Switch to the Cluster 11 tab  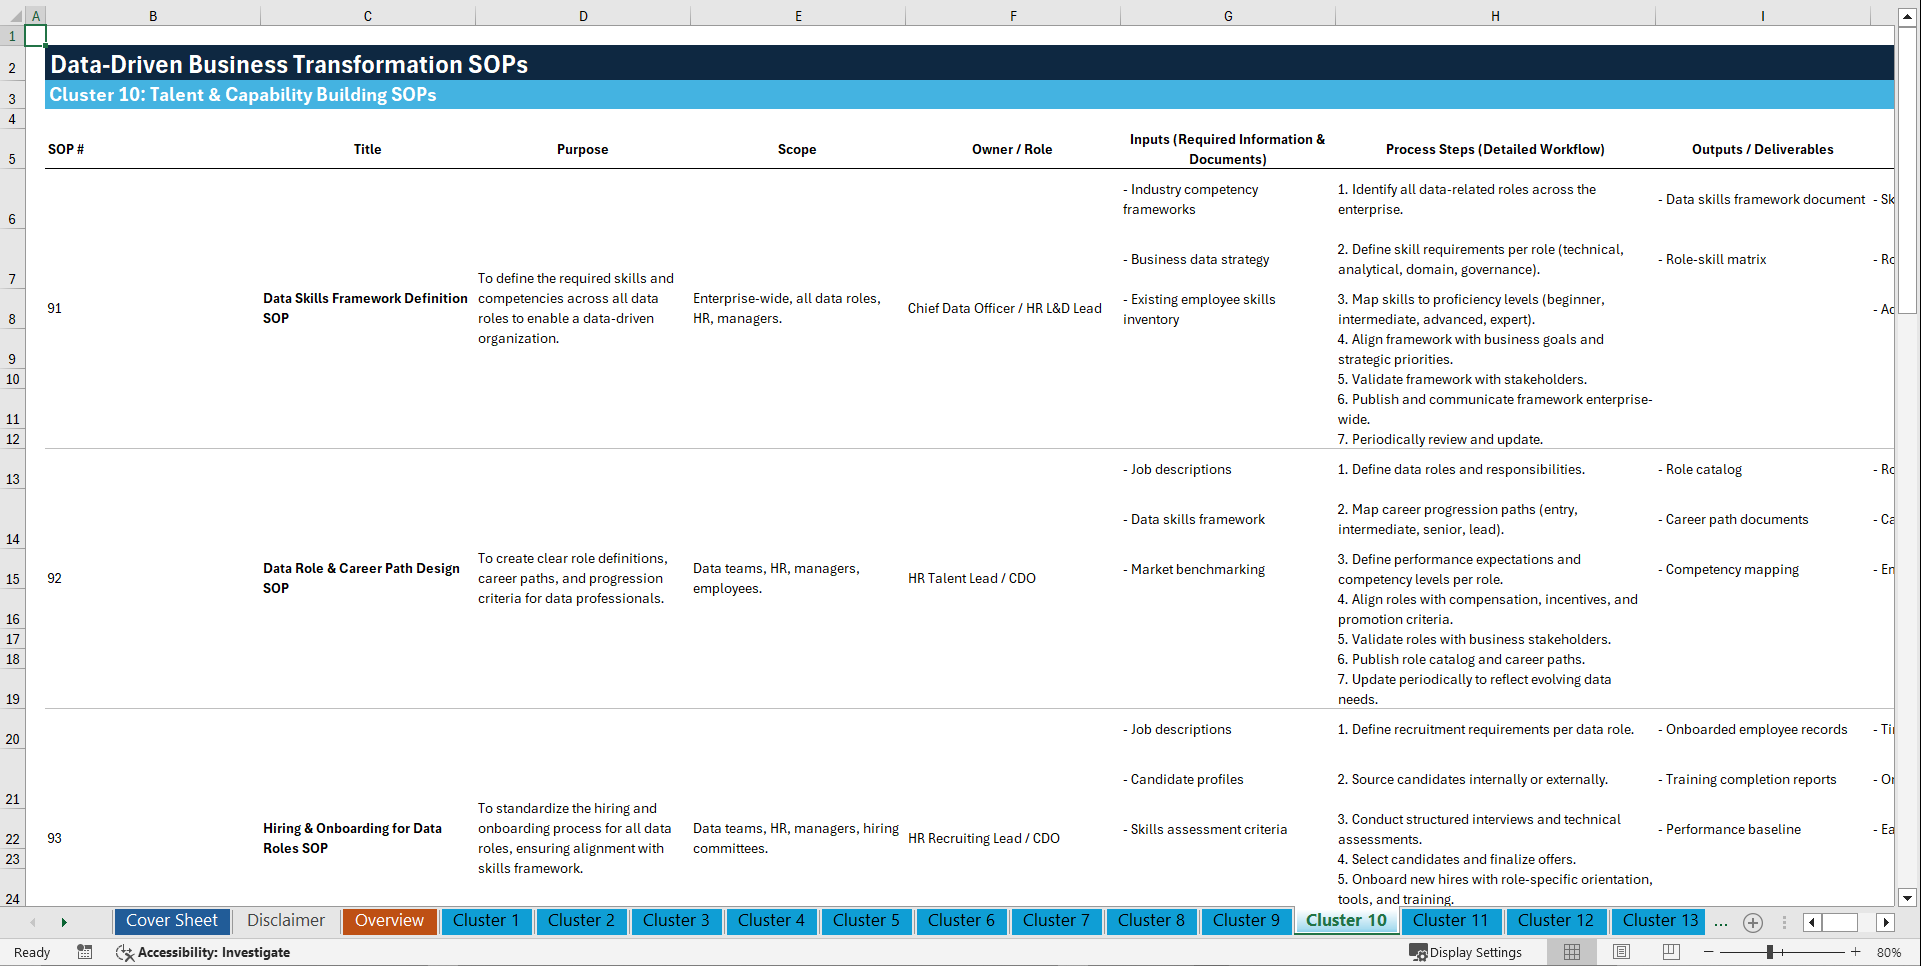click(x=1451, y=921)
